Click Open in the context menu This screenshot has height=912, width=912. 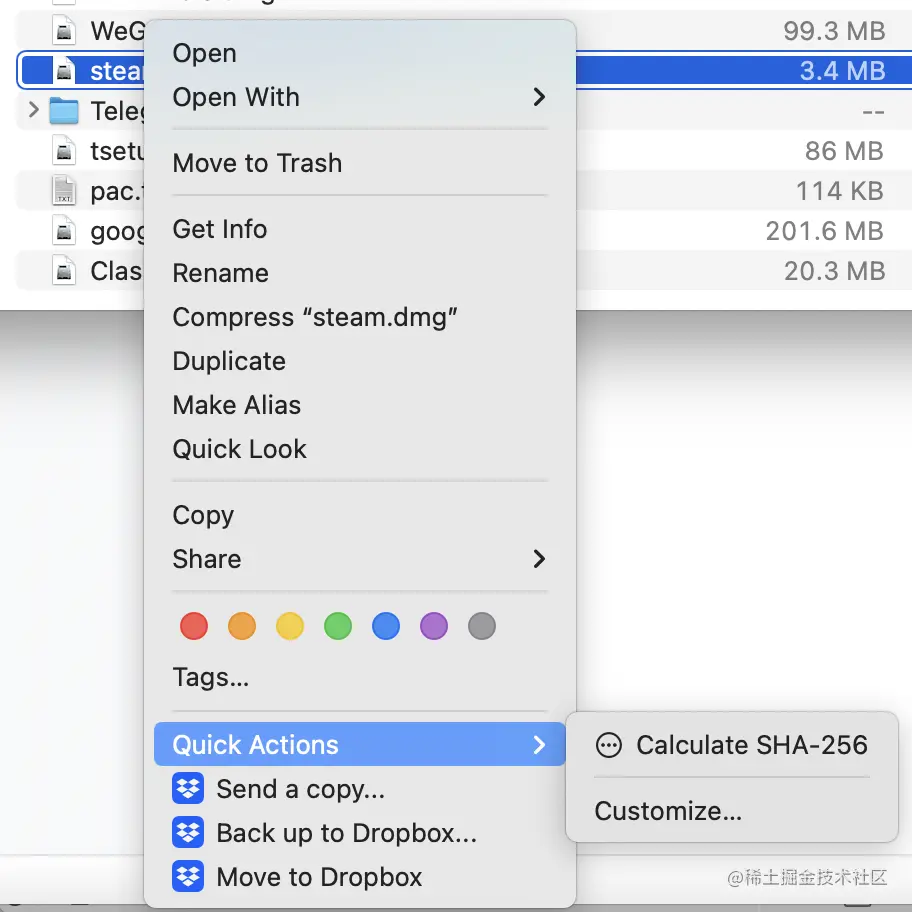pos(204,54)
